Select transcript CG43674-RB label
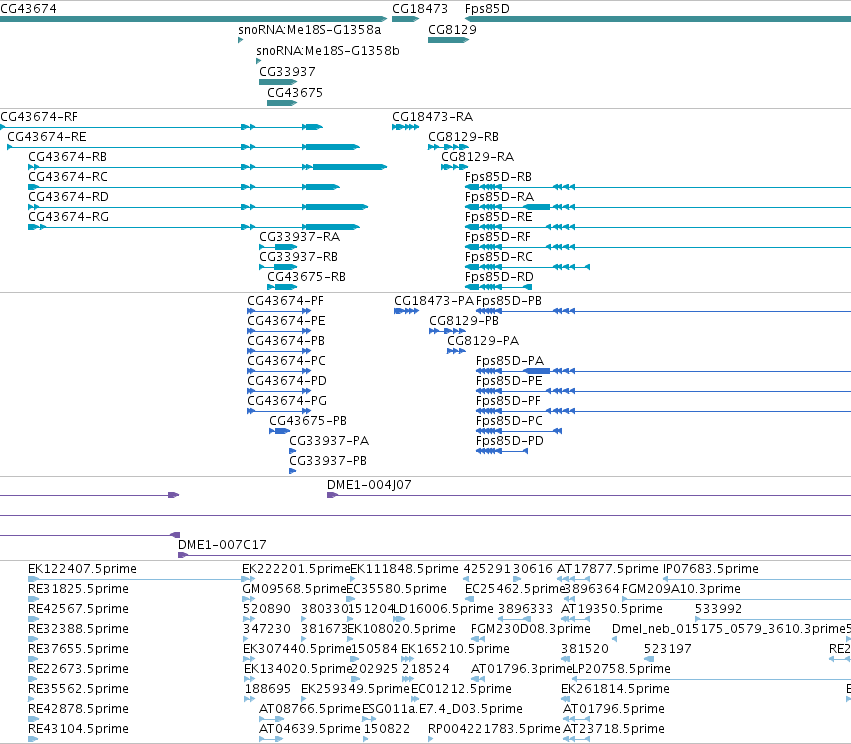Image resolution: width=851 pixels, height=744 pixels. point(68,157)
